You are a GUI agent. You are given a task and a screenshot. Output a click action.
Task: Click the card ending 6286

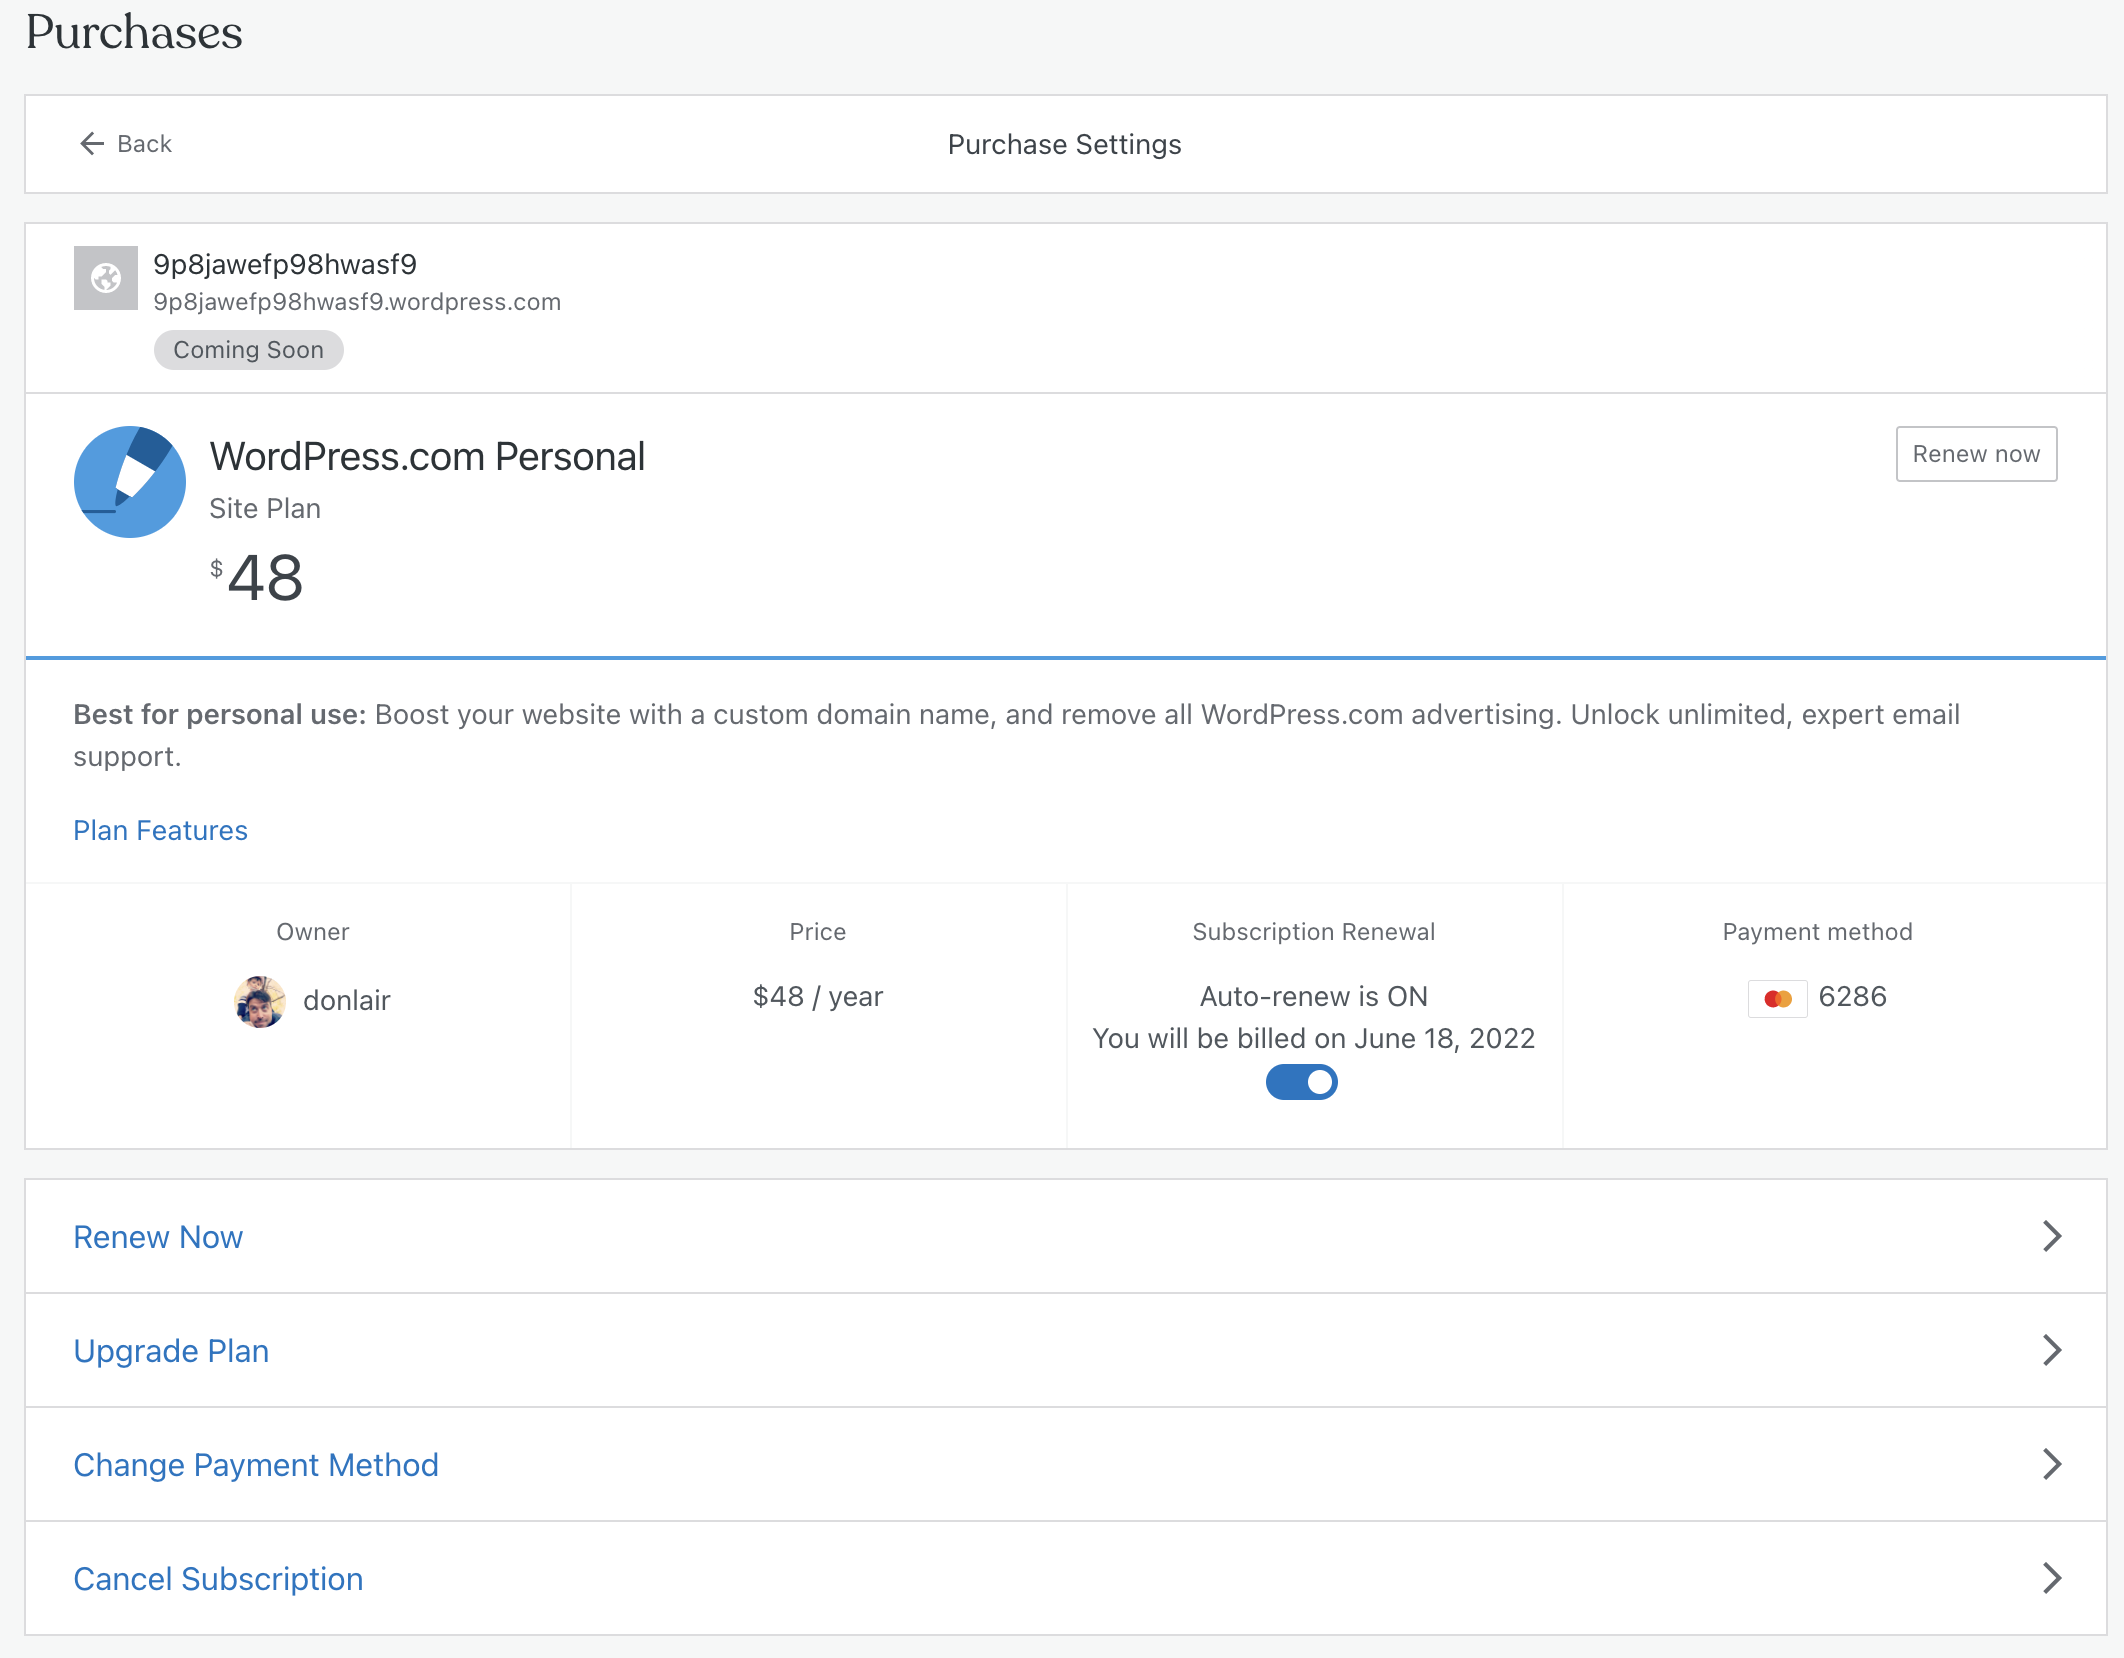point(1853,997)
